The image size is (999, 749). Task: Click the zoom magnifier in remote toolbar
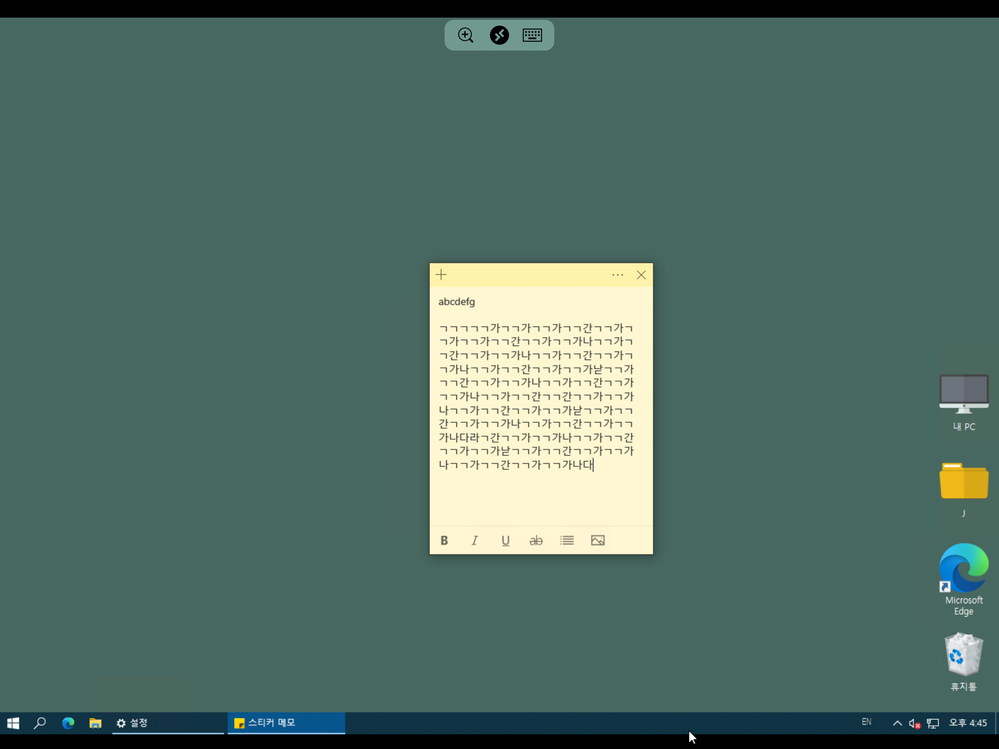pos(466,35)
